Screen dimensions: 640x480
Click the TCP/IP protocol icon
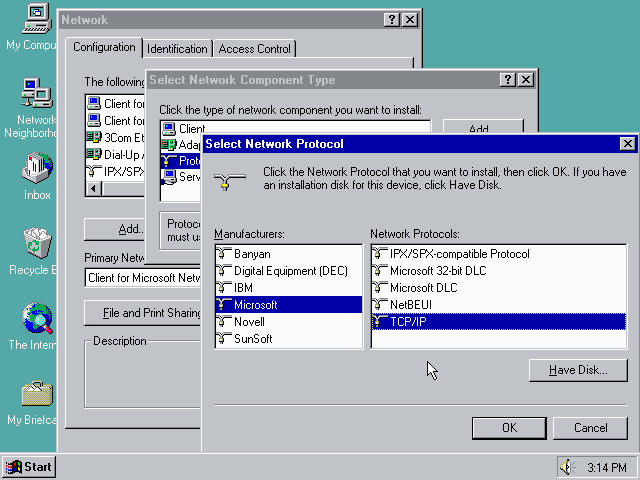coord(380,322)
